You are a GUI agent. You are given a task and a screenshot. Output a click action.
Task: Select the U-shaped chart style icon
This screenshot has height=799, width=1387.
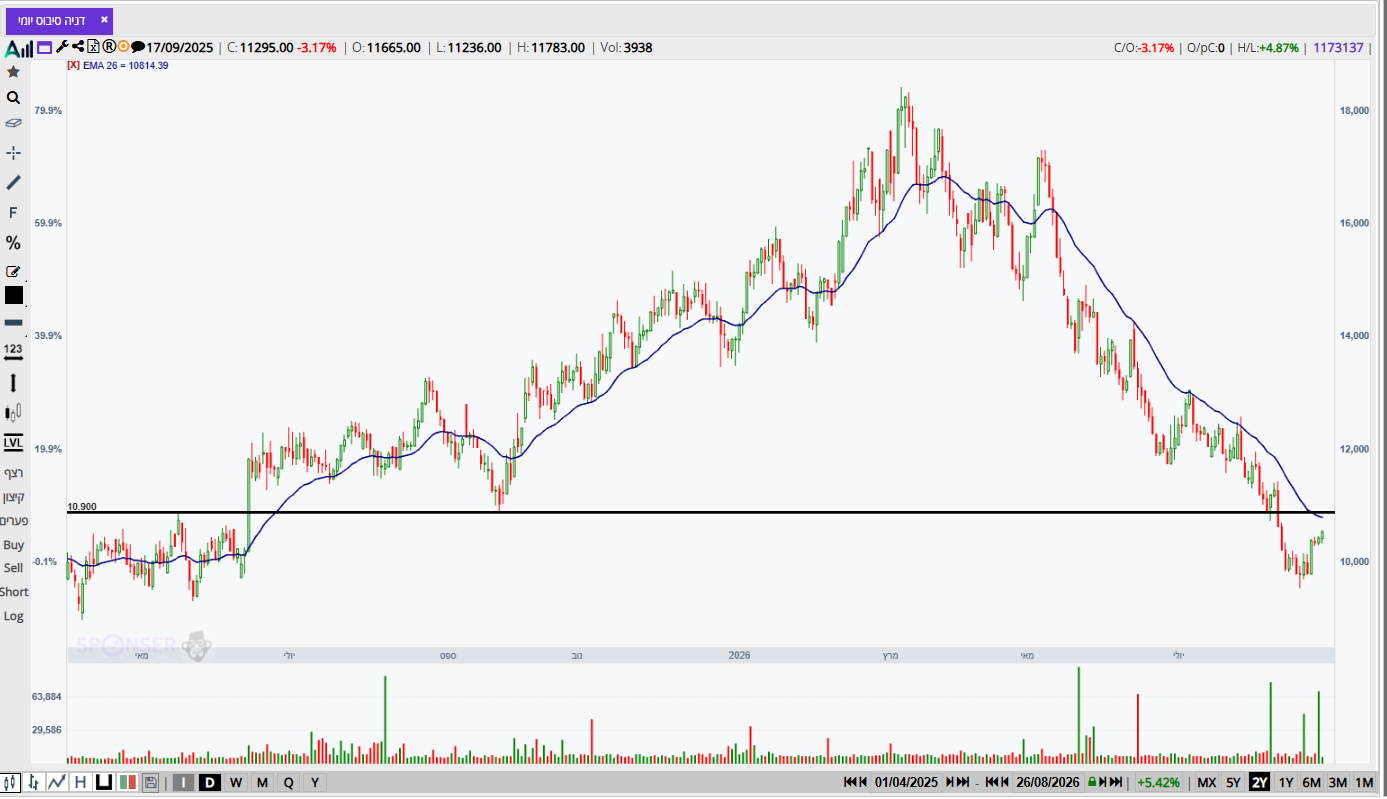(x=103, y=782)
